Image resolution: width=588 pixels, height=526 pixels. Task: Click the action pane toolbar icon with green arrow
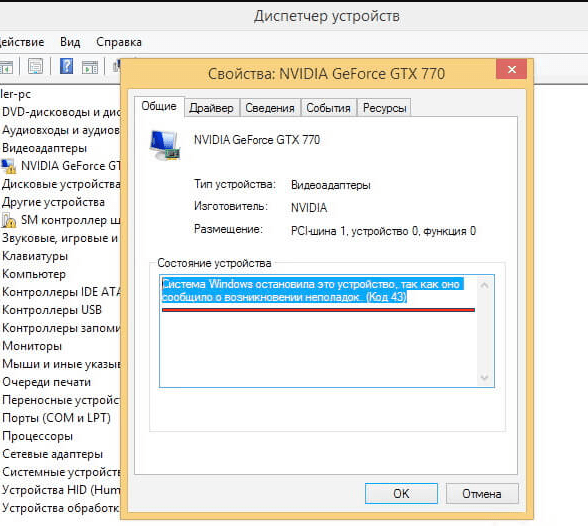pos(90,67)
